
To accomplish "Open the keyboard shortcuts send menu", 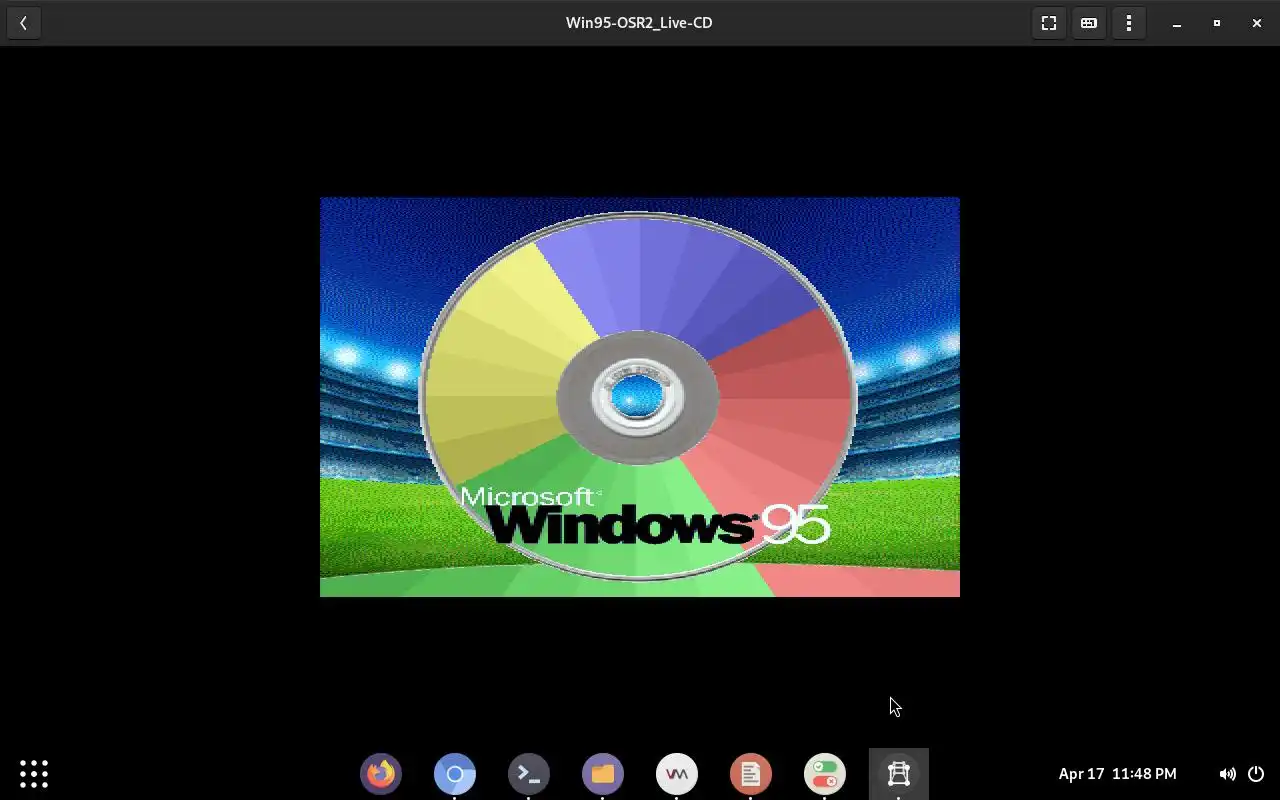I will click(1089, 23).
